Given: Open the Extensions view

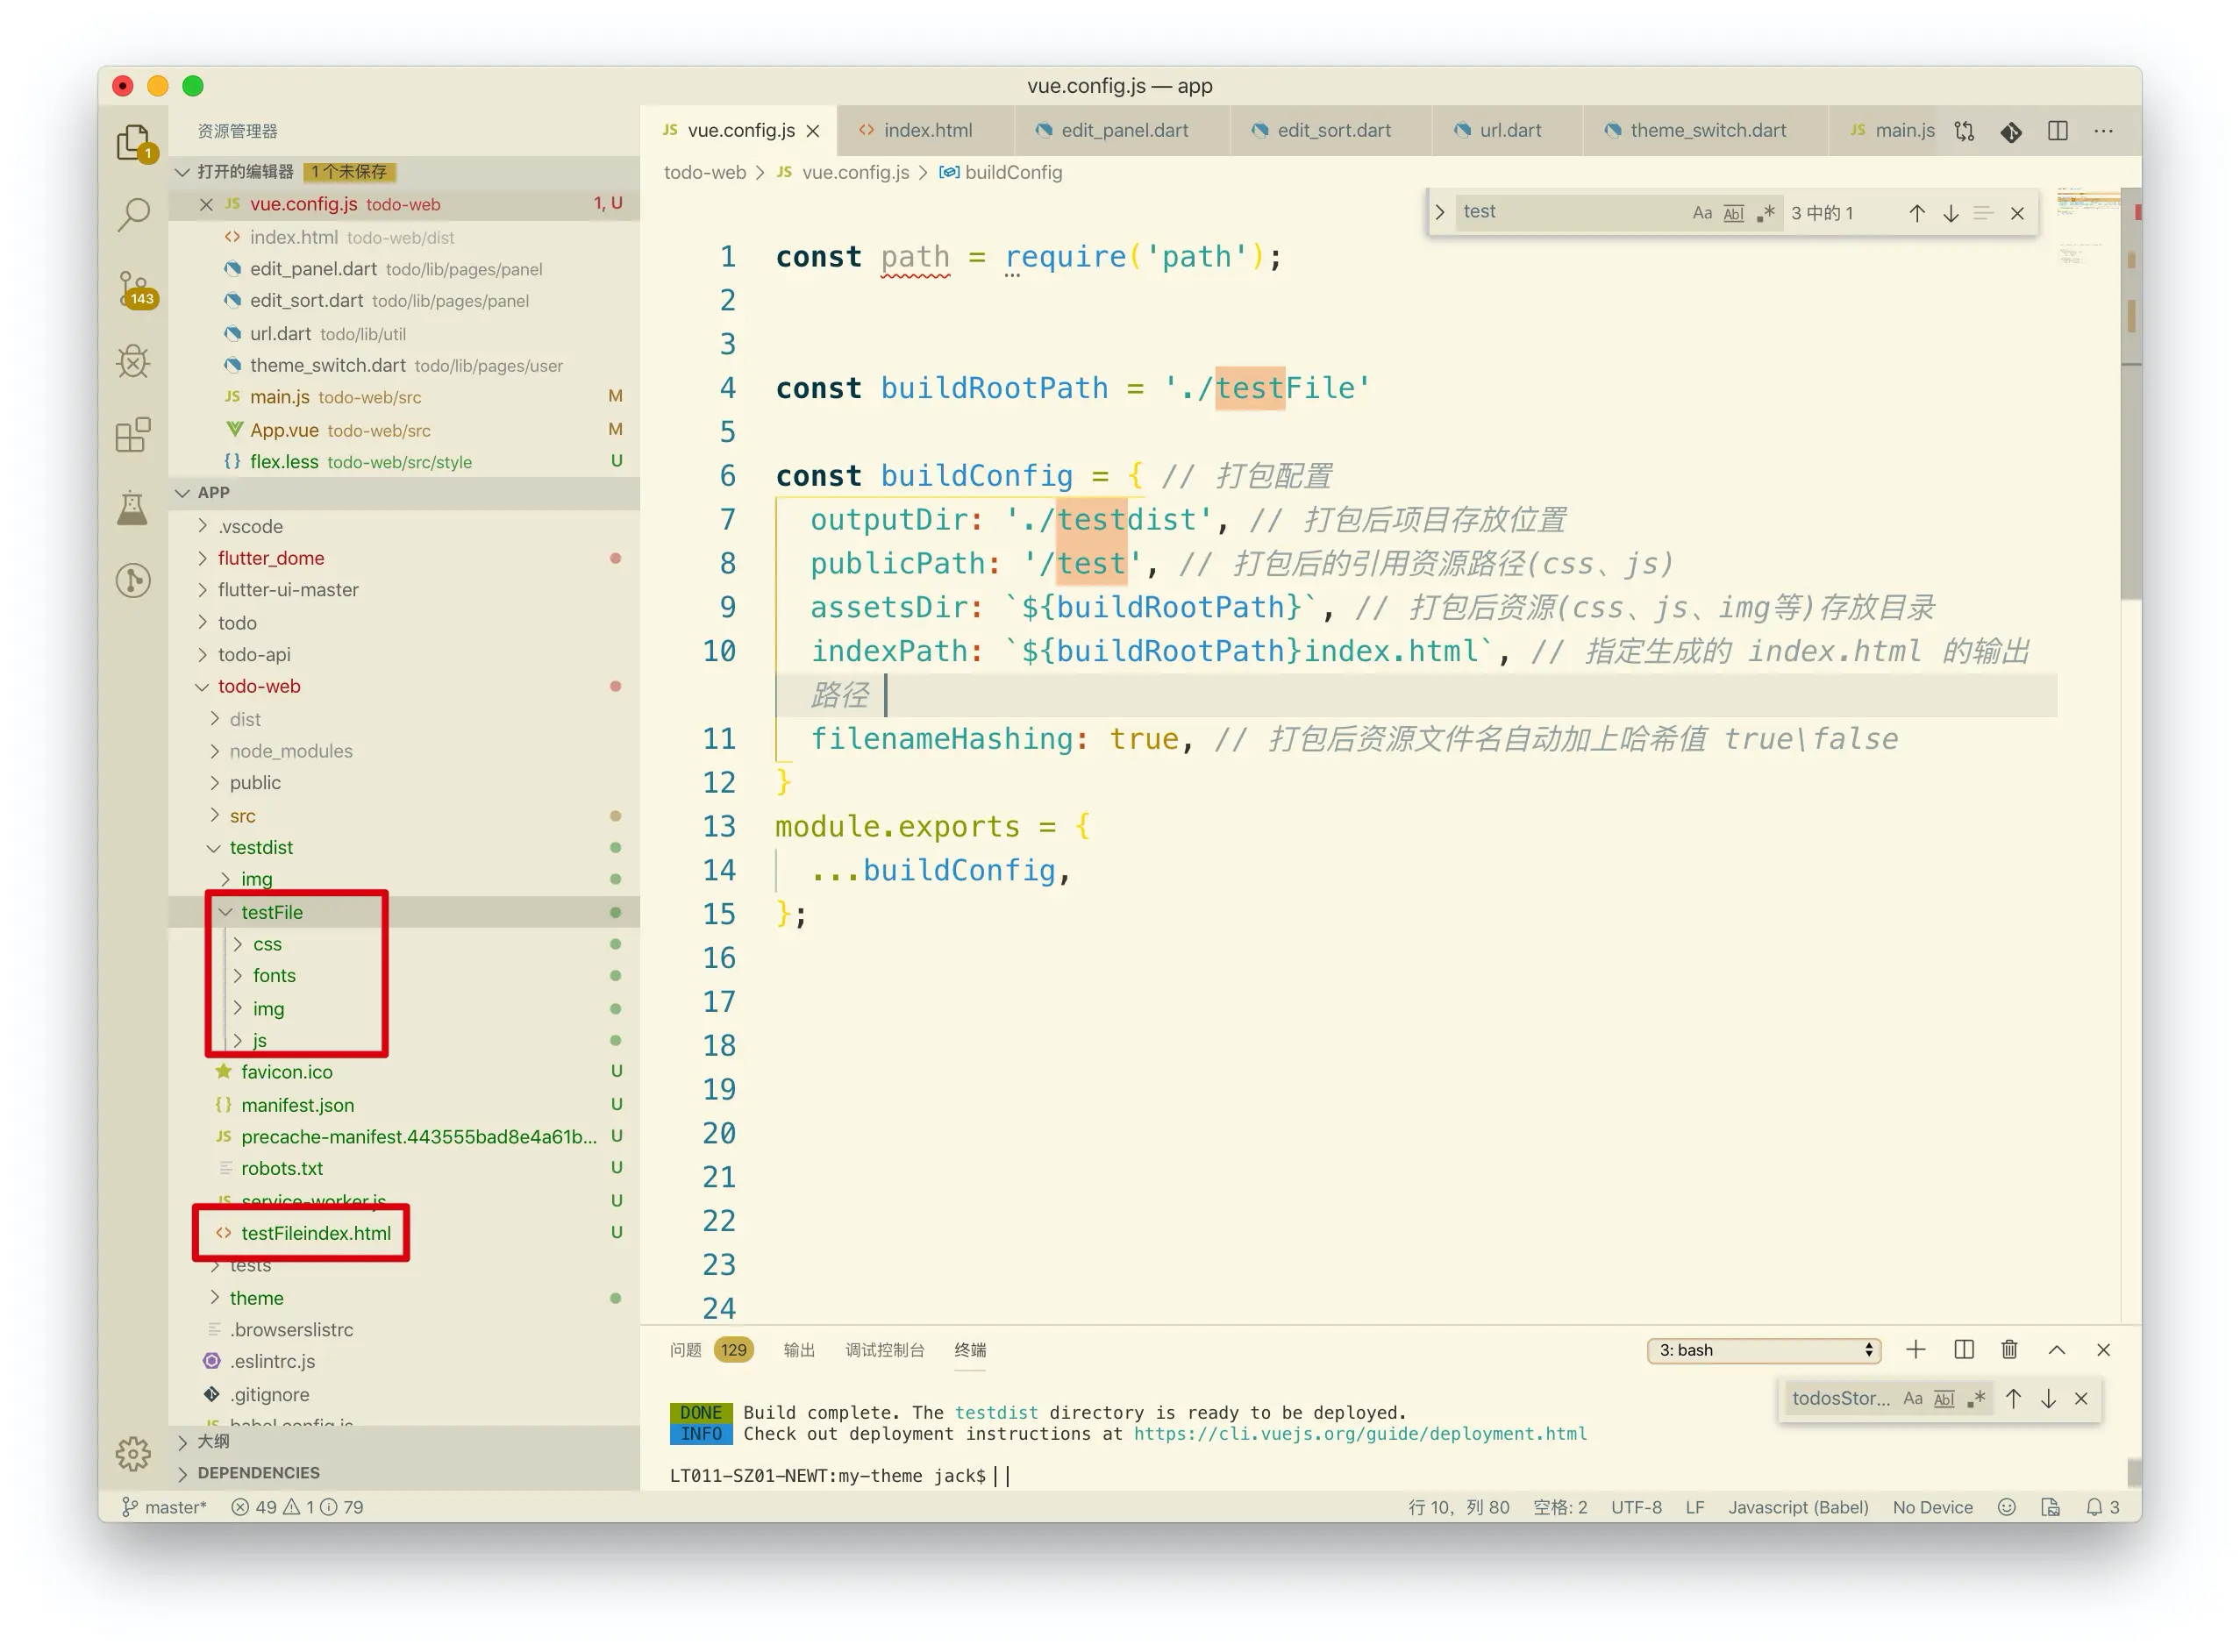Looking at the screenshot, I should 133,435.
